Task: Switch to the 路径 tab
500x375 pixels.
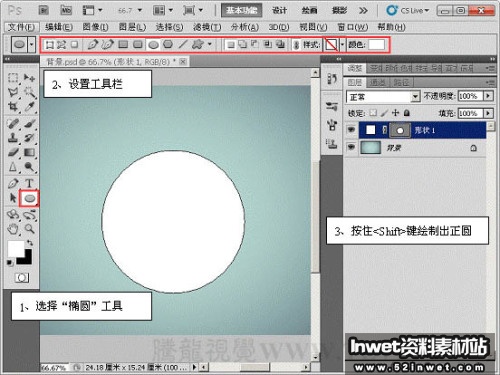Action: click(x=401, y=82)
